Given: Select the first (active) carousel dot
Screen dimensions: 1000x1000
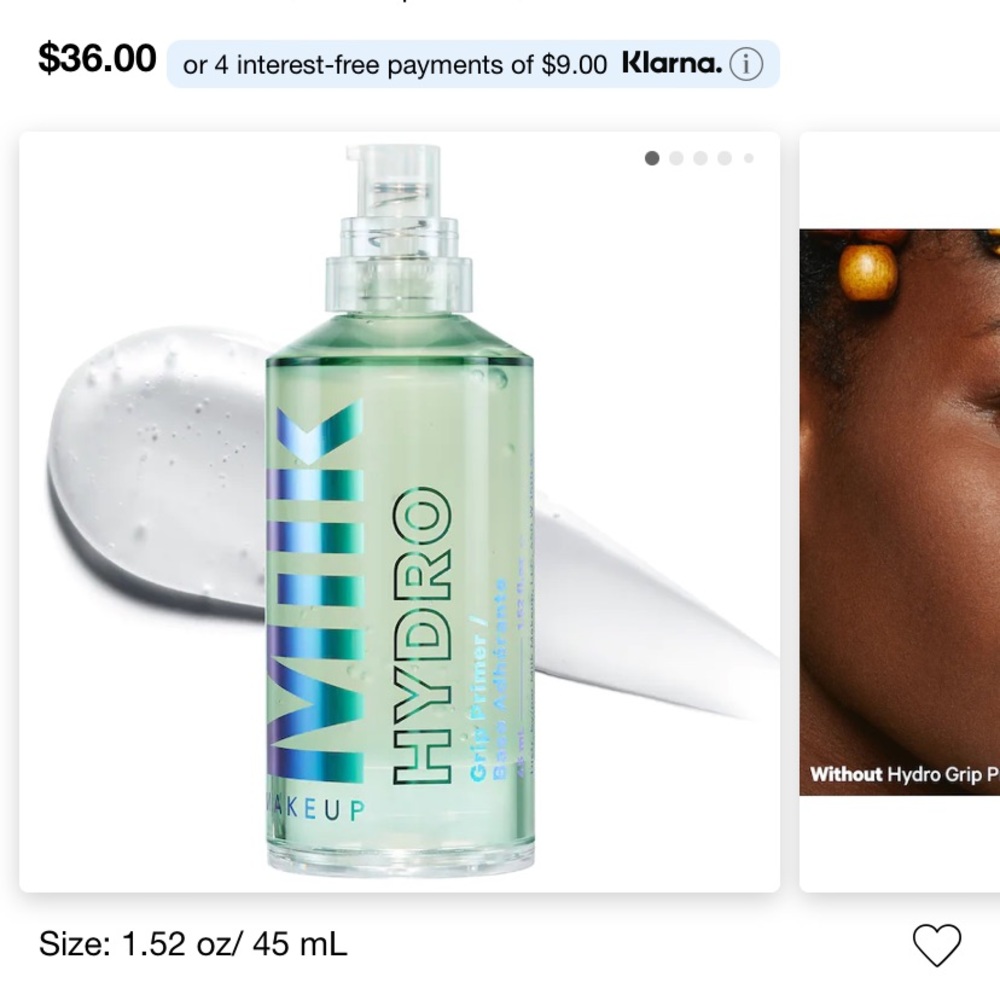Looking at the screenshot, I should [652, 158].
